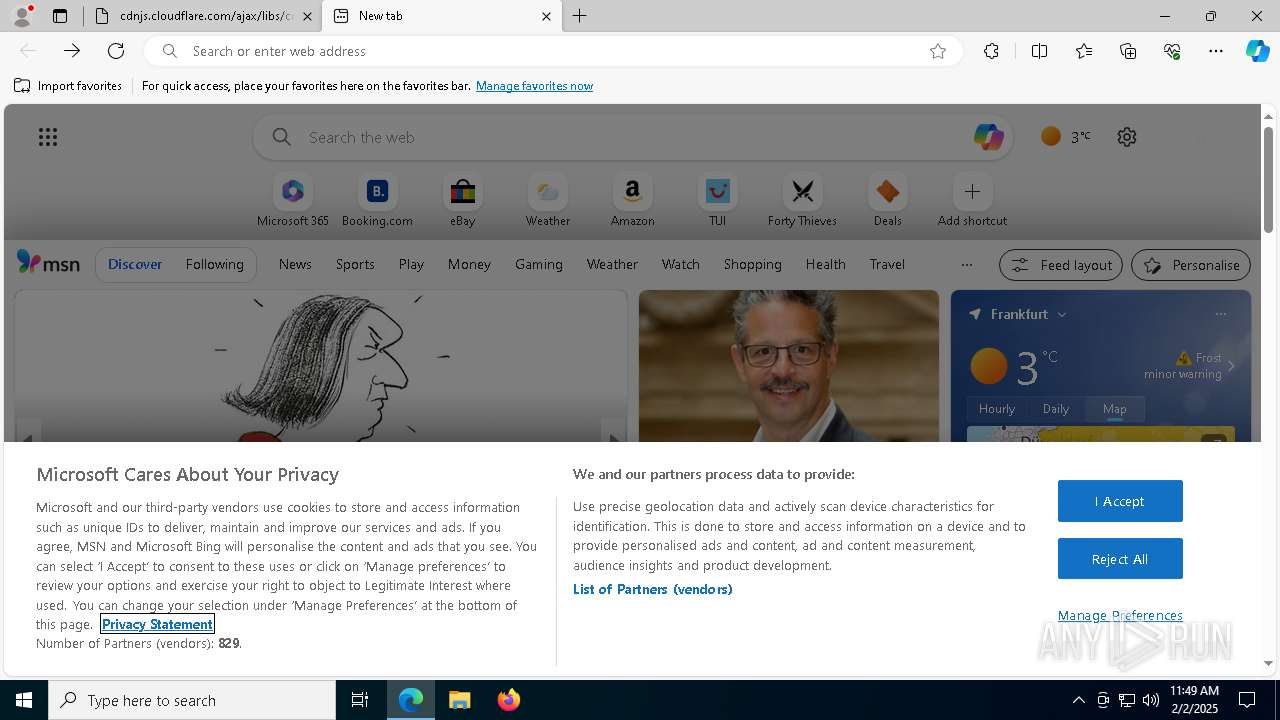Open the Microsoft apps grid launcher
1280x720 pixels.
click(x=48, y=137)
